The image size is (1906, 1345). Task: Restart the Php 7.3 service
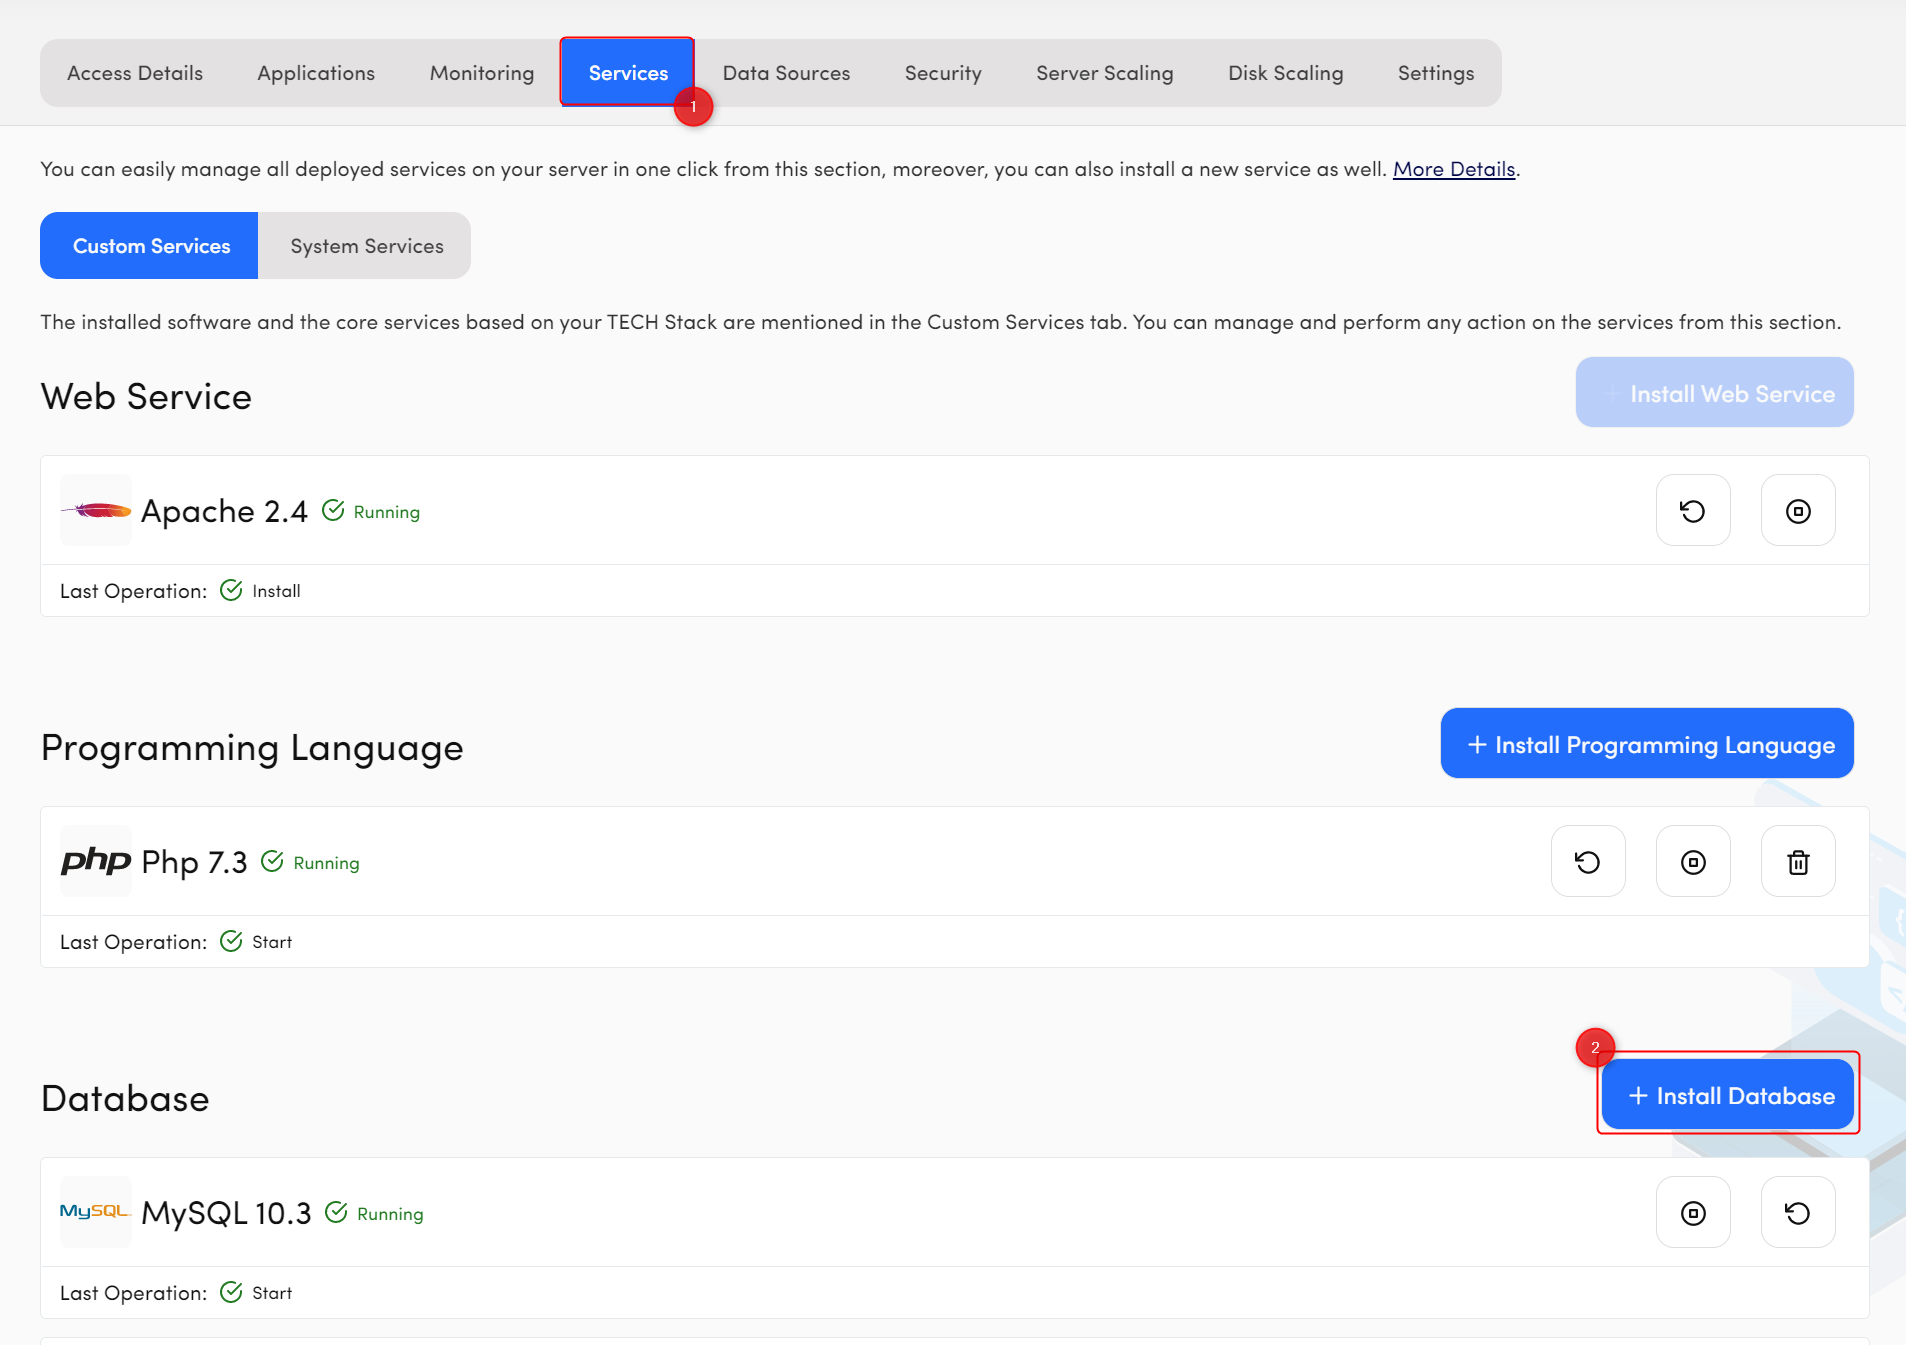(1587, 862)
